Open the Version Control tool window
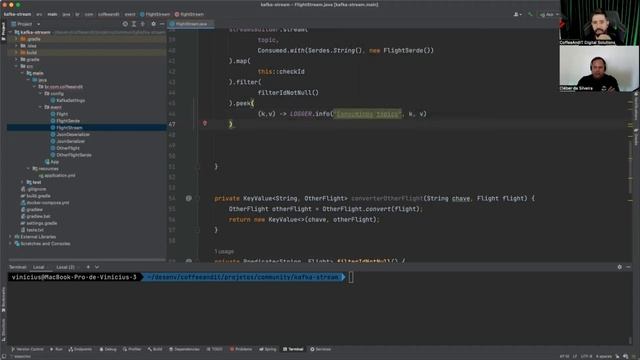Viewport: 640px width, 360px height. tap(27, 349)
